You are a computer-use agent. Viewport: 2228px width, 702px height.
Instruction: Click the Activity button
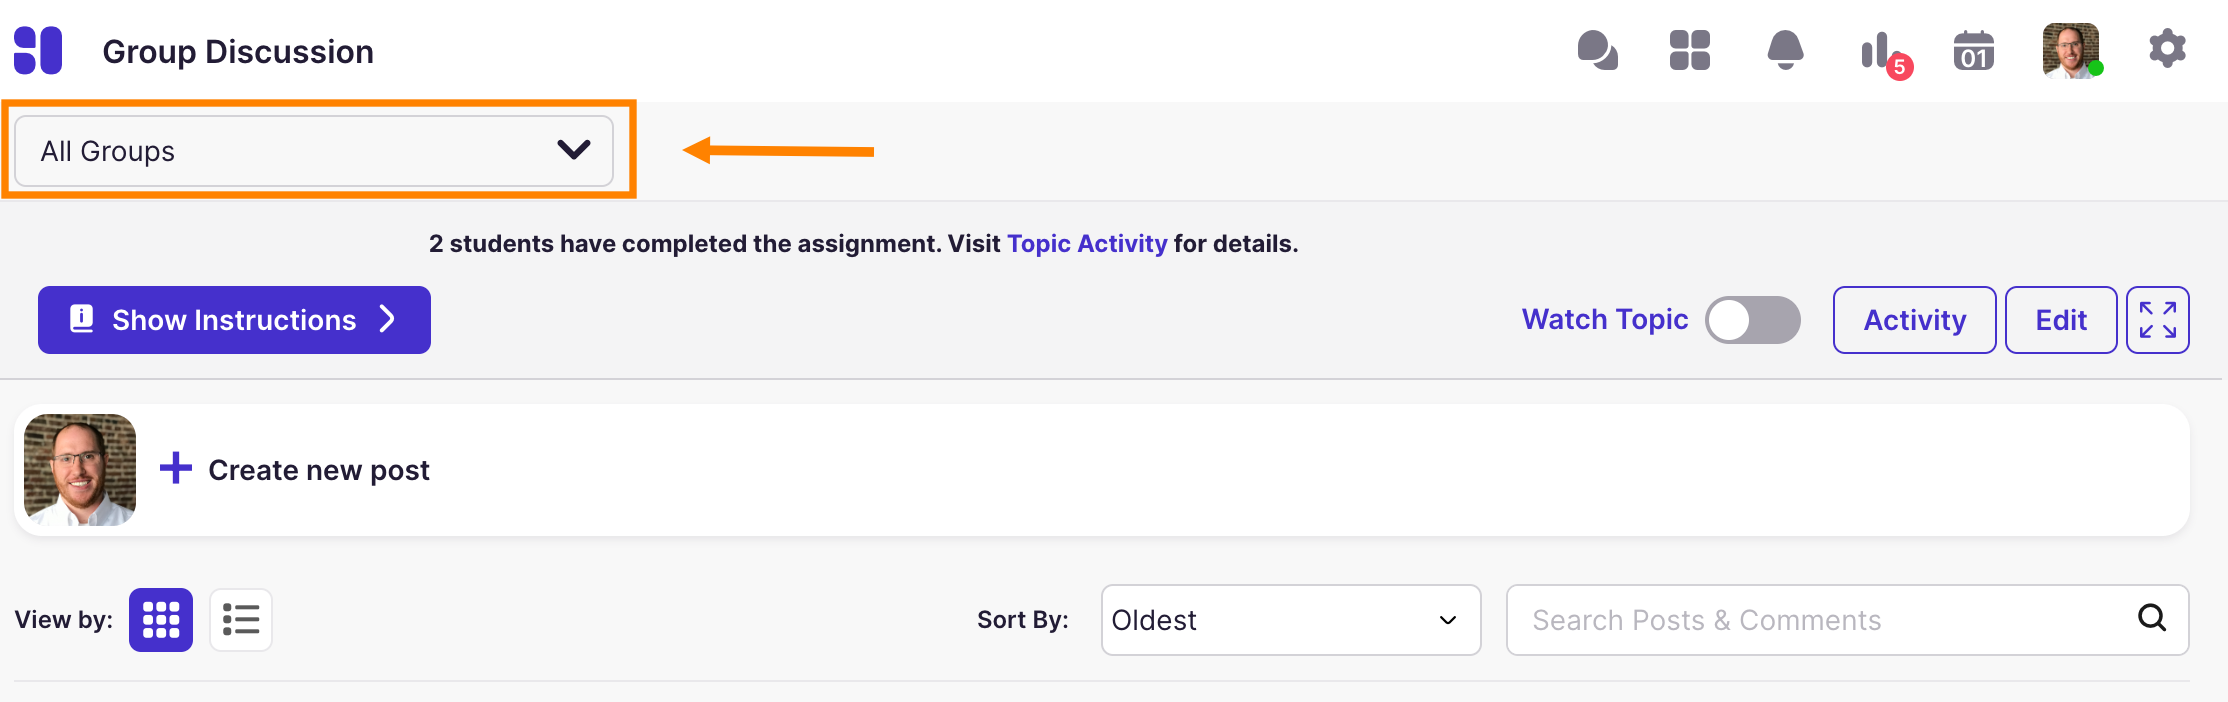pos(1914,320)
